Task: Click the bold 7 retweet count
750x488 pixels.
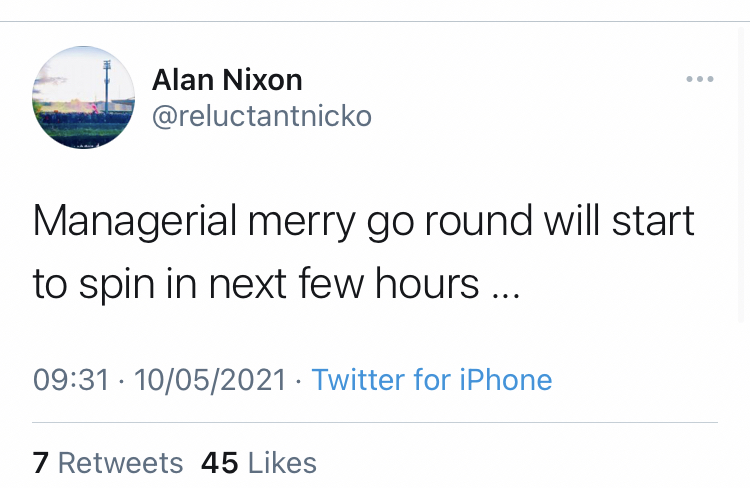Action: (41, 463)
